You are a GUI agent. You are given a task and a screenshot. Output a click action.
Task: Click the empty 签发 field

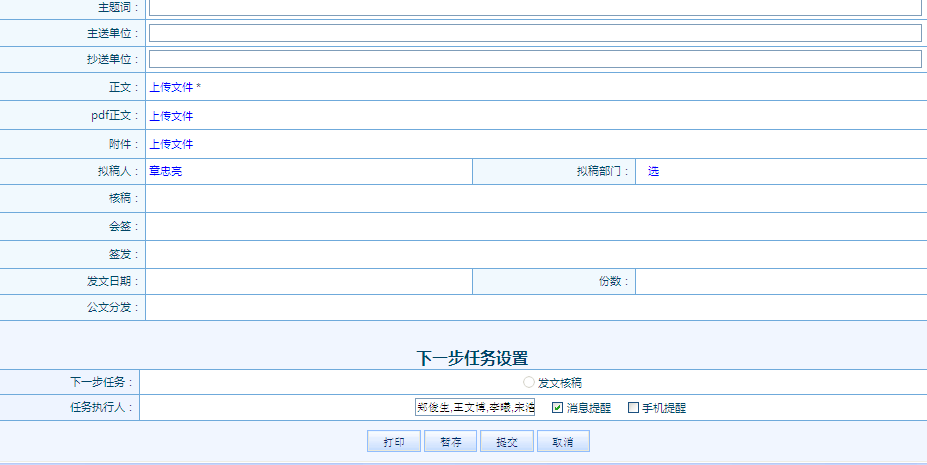click(535, 254)
